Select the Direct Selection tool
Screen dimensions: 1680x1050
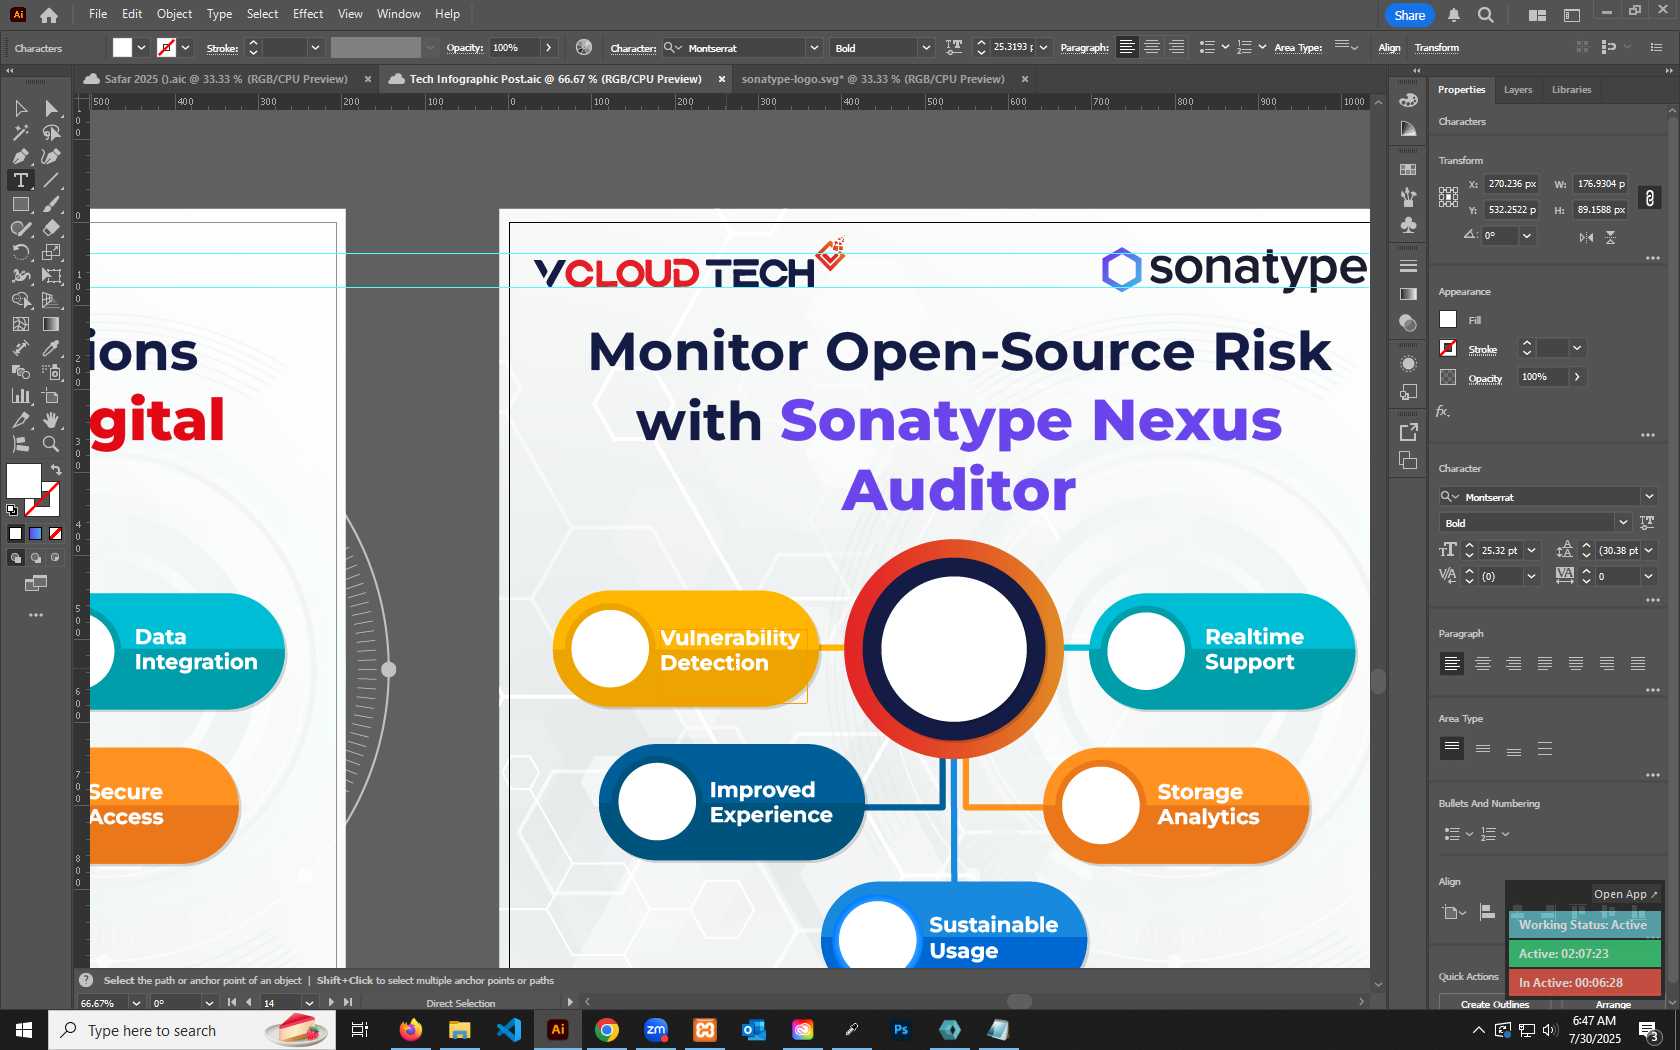(51, 108)
